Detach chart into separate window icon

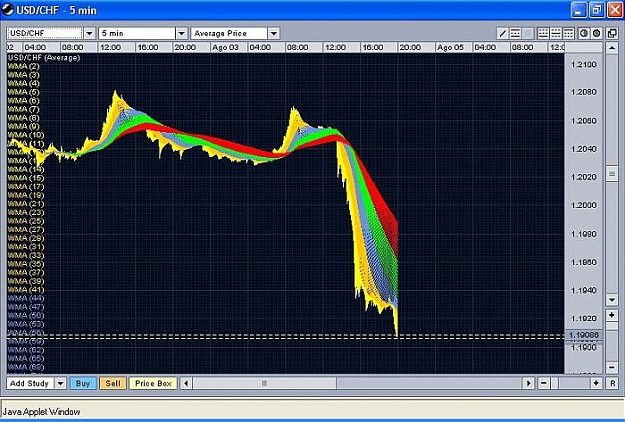click(612, 33)
